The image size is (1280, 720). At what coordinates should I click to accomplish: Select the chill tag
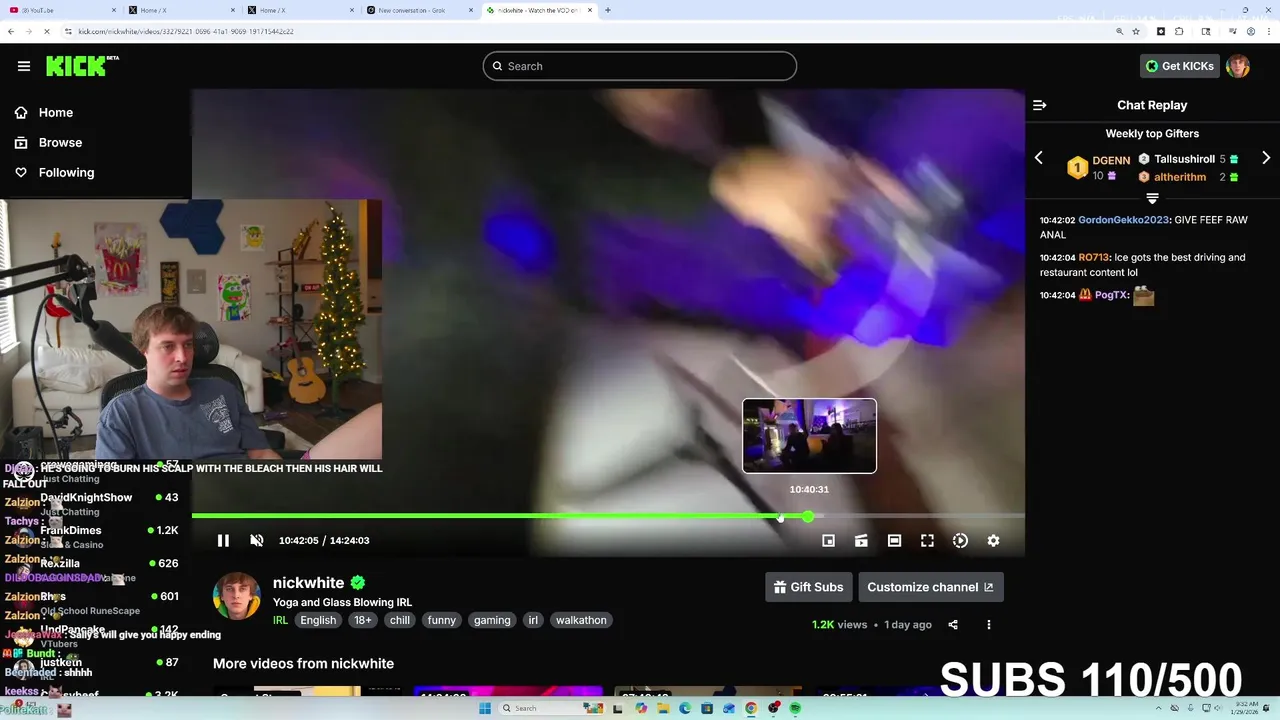coord(400,620)
